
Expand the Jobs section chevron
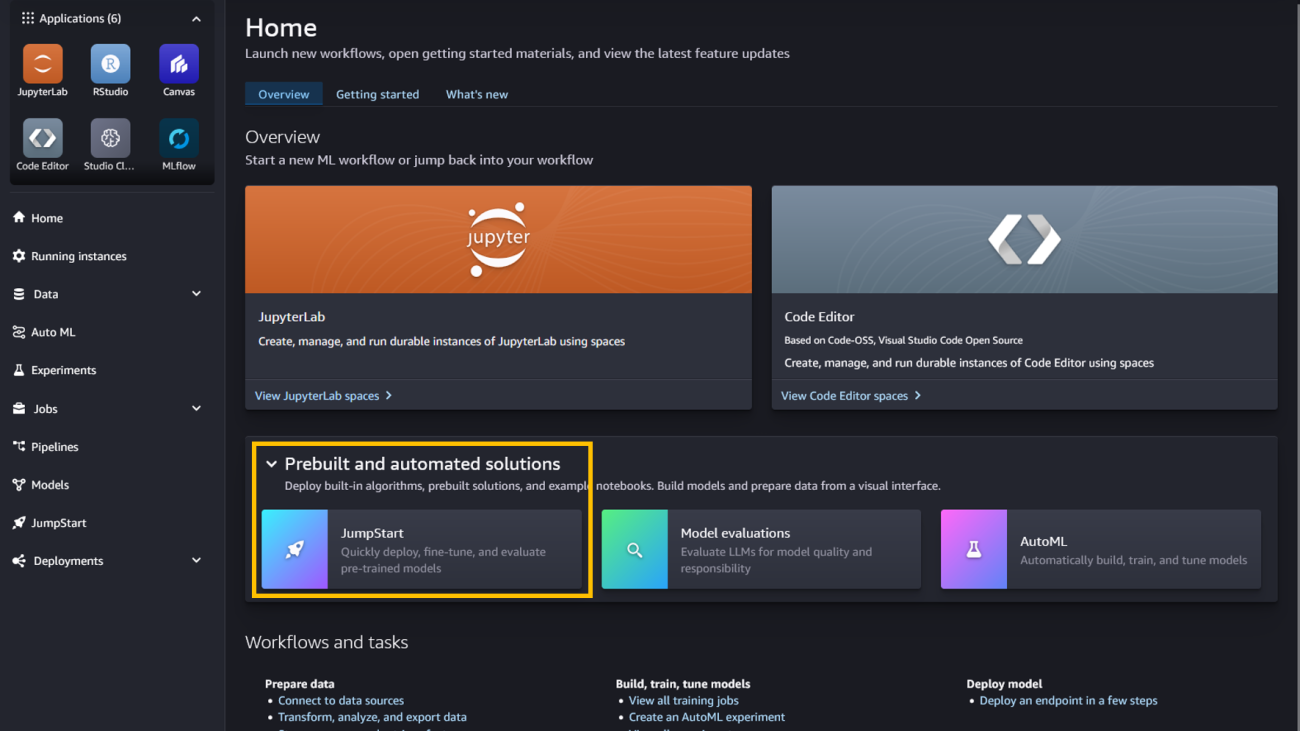point(196,408)
